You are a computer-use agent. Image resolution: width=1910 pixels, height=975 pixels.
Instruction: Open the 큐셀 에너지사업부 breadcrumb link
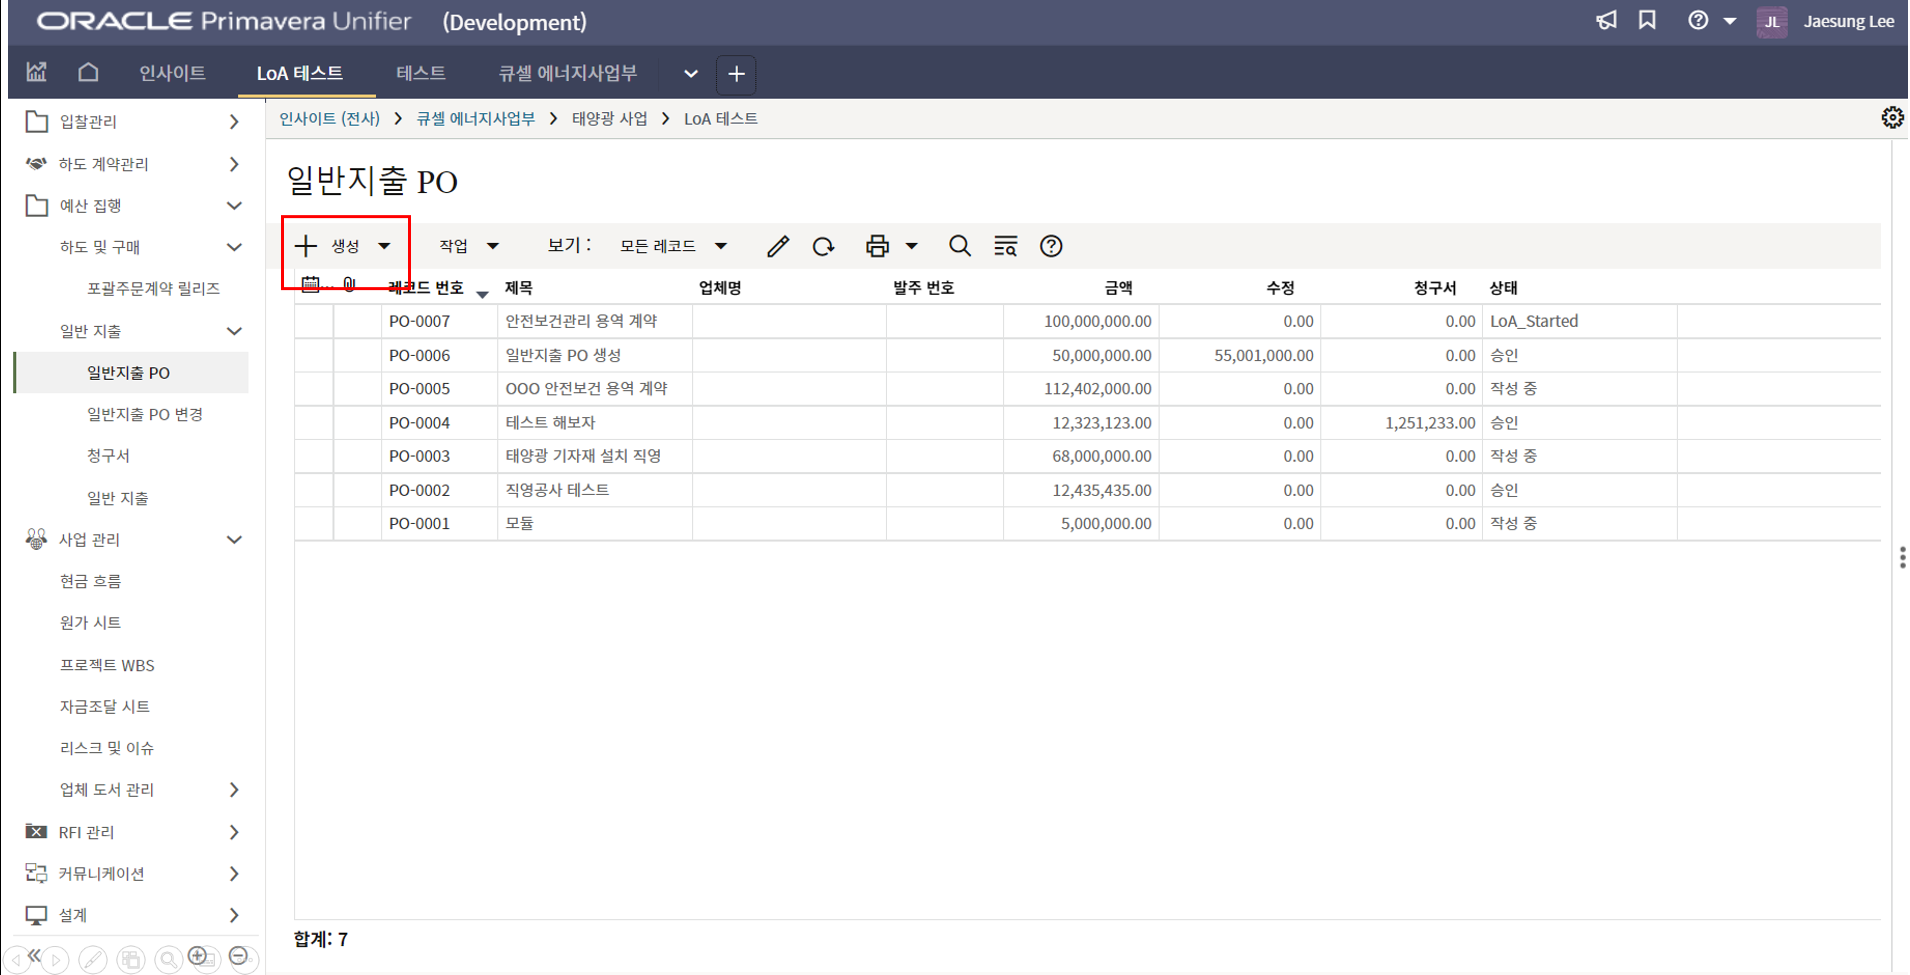(x=475, y=119)
